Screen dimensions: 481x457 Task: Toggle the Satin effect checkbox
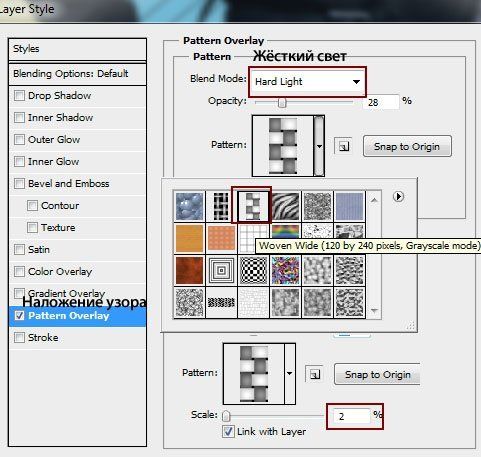point(19,249)
